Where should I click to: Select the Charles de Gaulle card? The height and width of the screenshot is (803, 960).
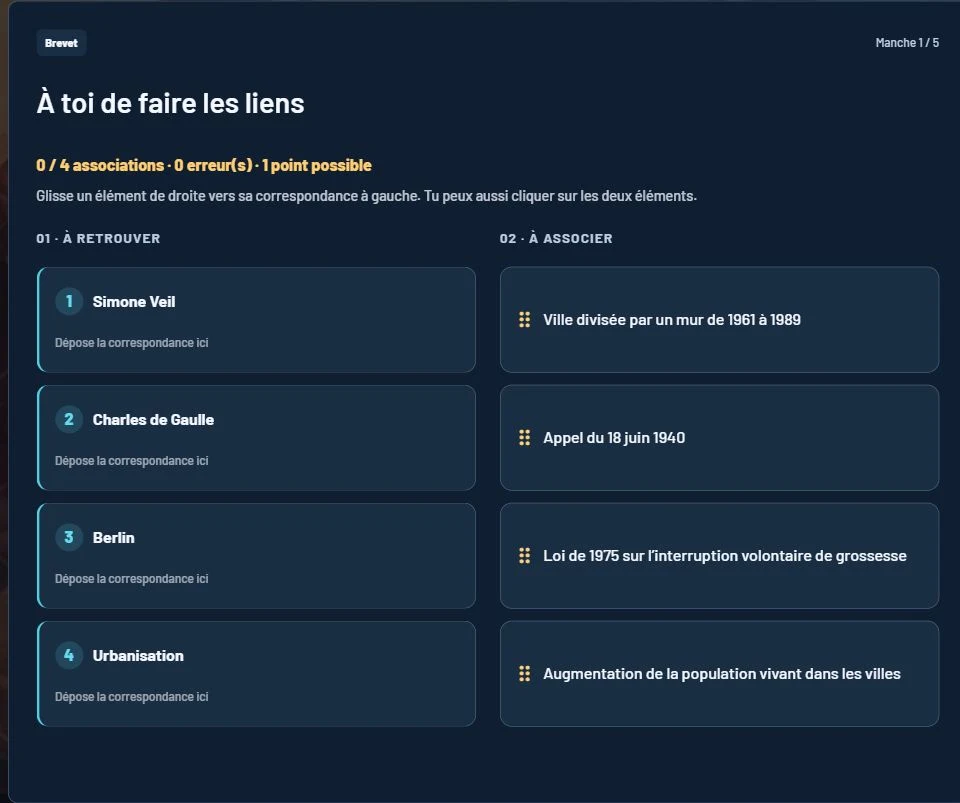coord(257,438)
